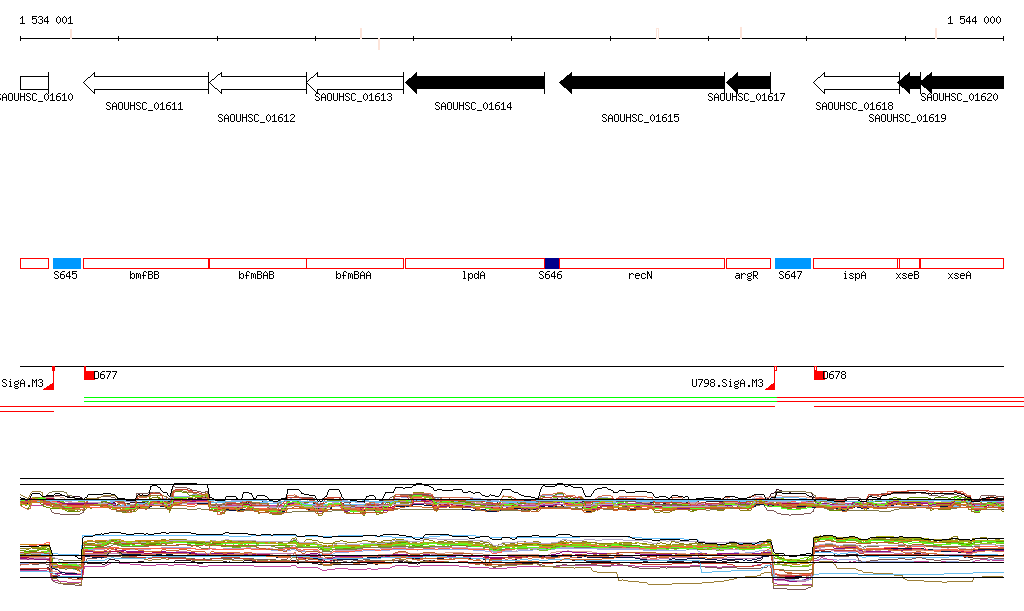
Task: Select the blue S647 segment
Action: 793,264
